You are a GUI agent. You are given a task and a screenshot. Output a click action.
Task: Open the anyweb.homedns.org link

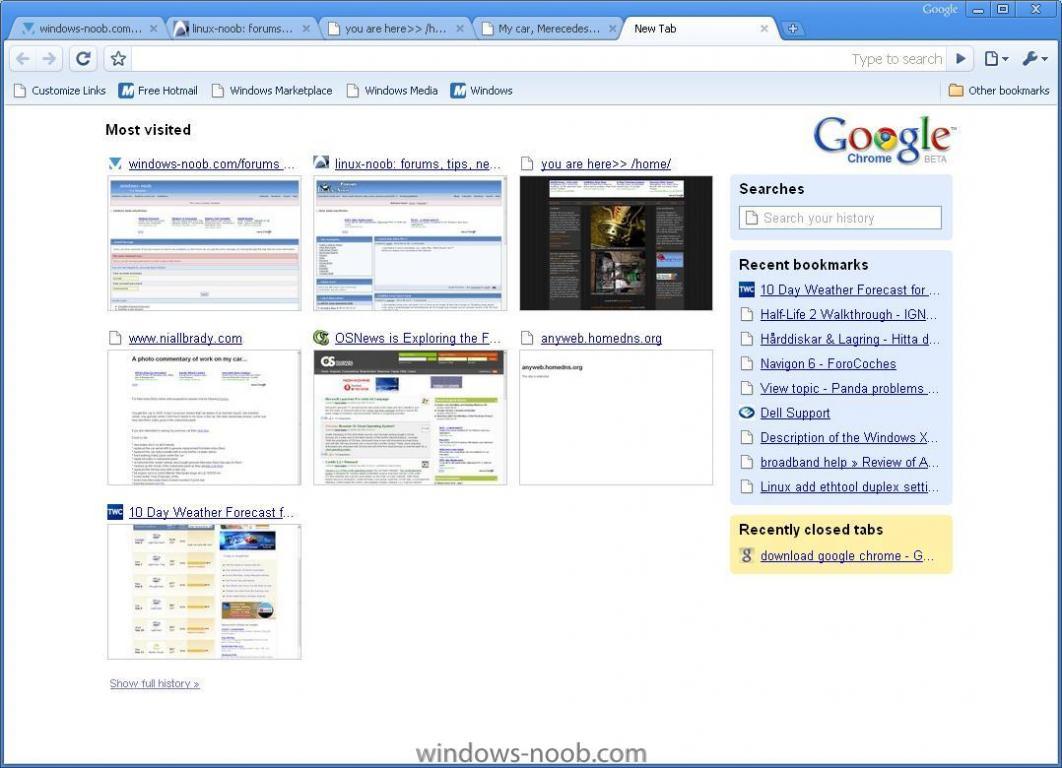pyautogui.click(x=601, y=338)
